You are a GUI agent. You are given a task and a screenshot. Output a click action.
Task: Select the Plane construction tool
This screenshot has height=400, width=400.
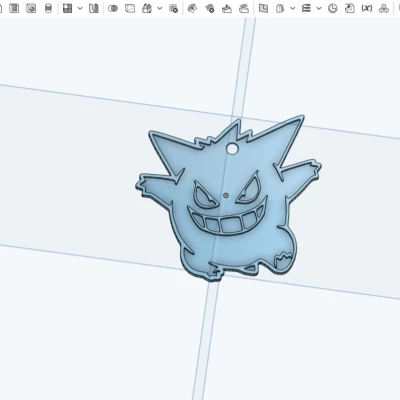(x=263, y=8)
